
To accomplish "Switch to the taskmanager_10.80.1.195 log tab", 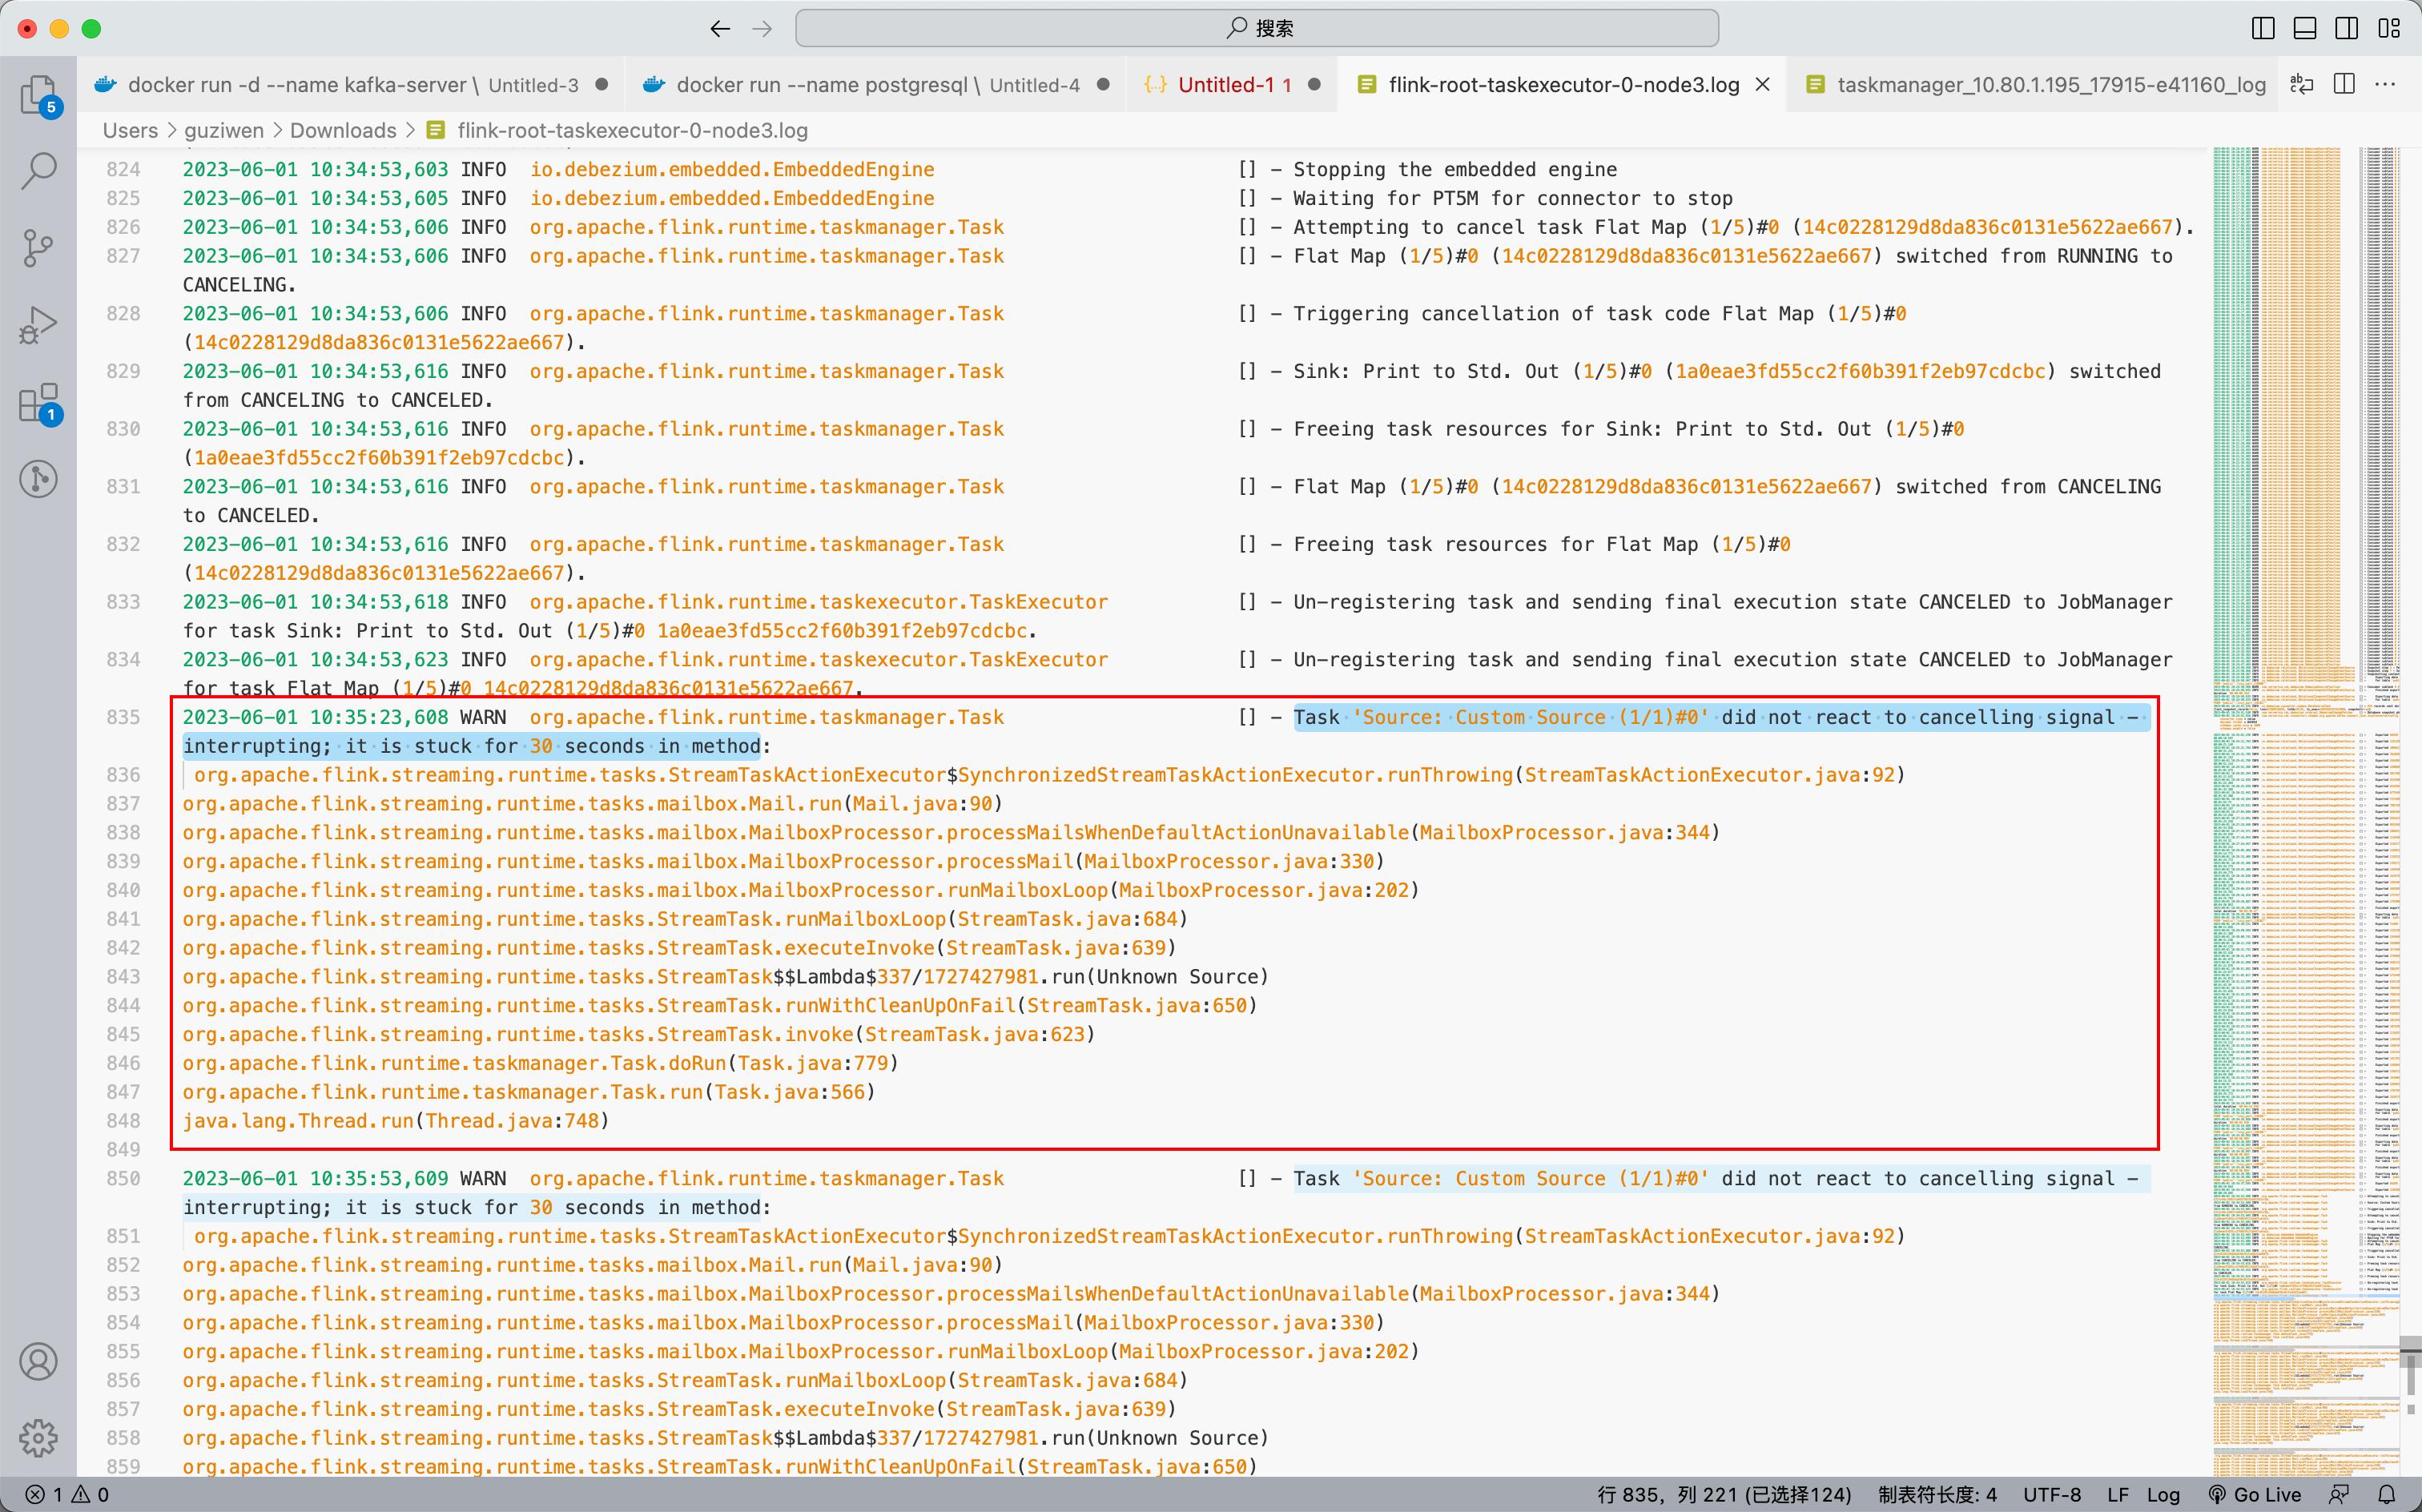I will [x=2050, y=85].
